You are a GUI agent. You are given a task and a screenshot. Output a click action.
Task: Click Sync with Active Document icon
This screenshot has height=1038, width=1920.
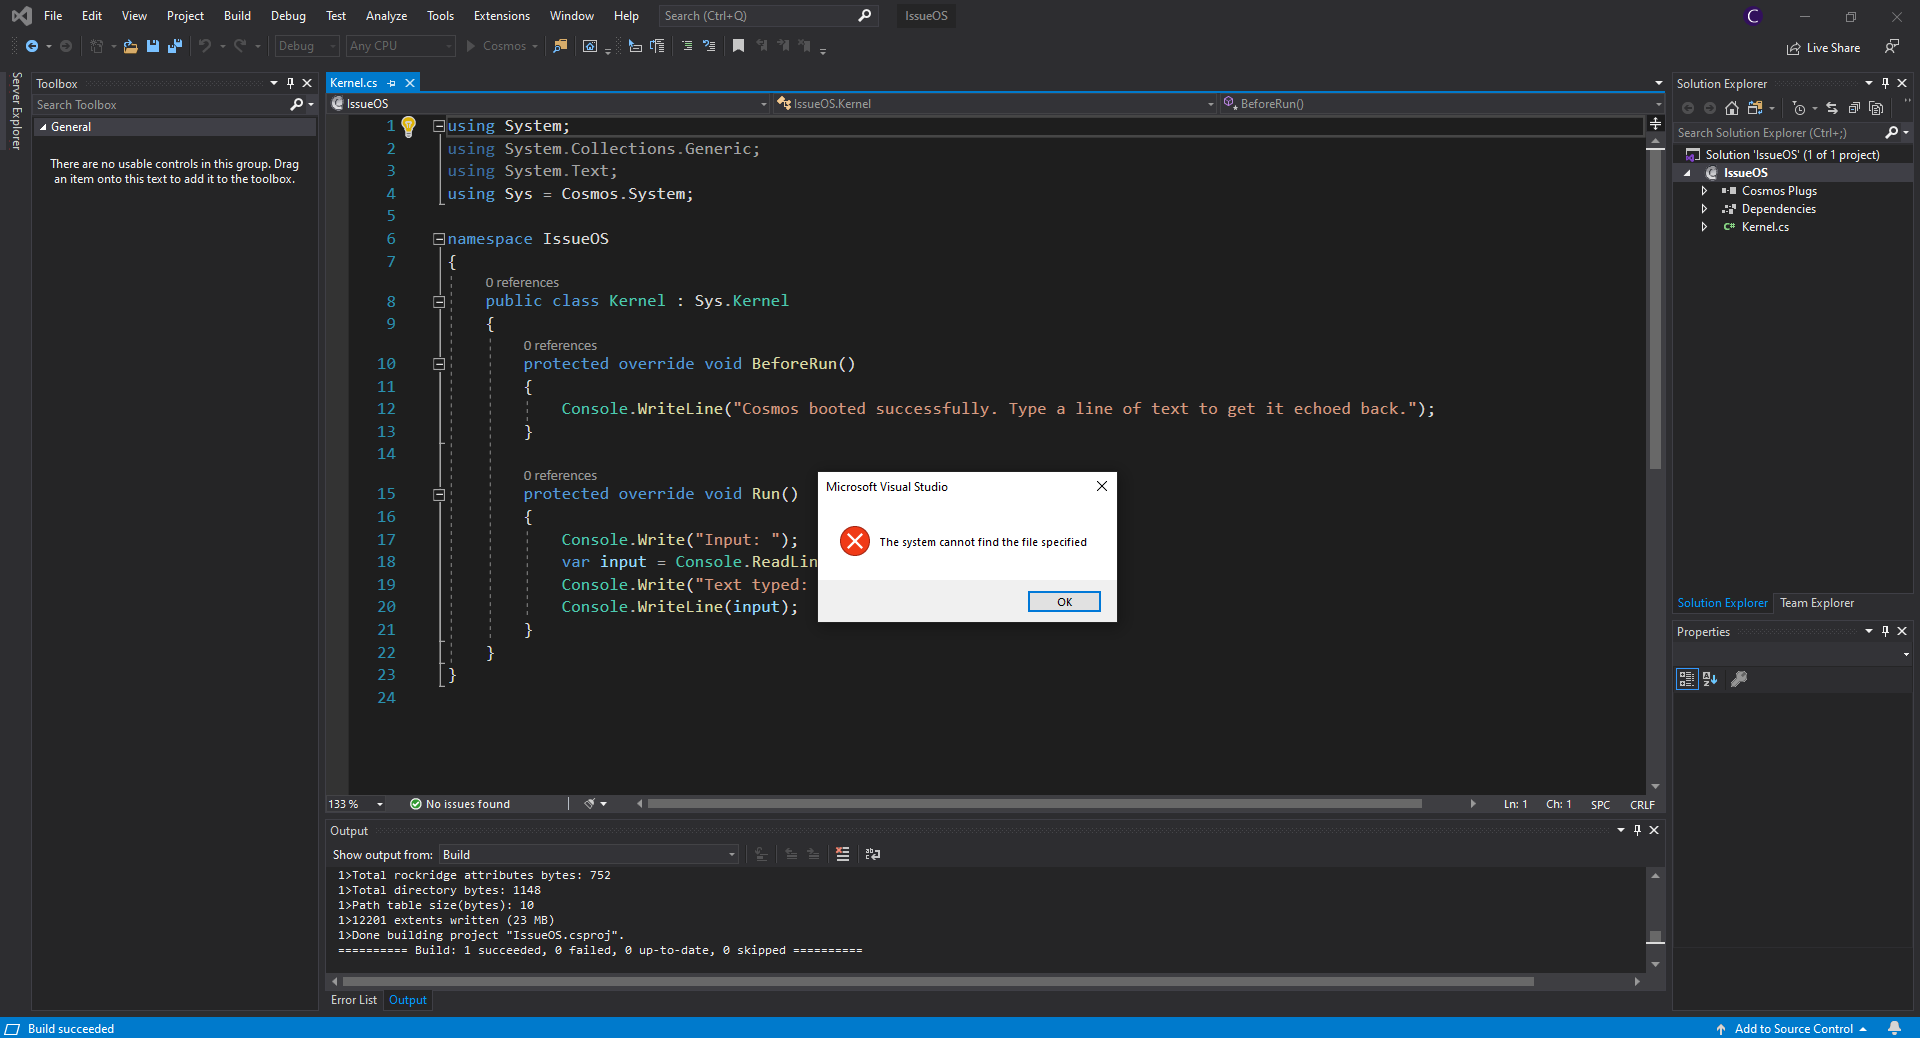(1832, 108)
